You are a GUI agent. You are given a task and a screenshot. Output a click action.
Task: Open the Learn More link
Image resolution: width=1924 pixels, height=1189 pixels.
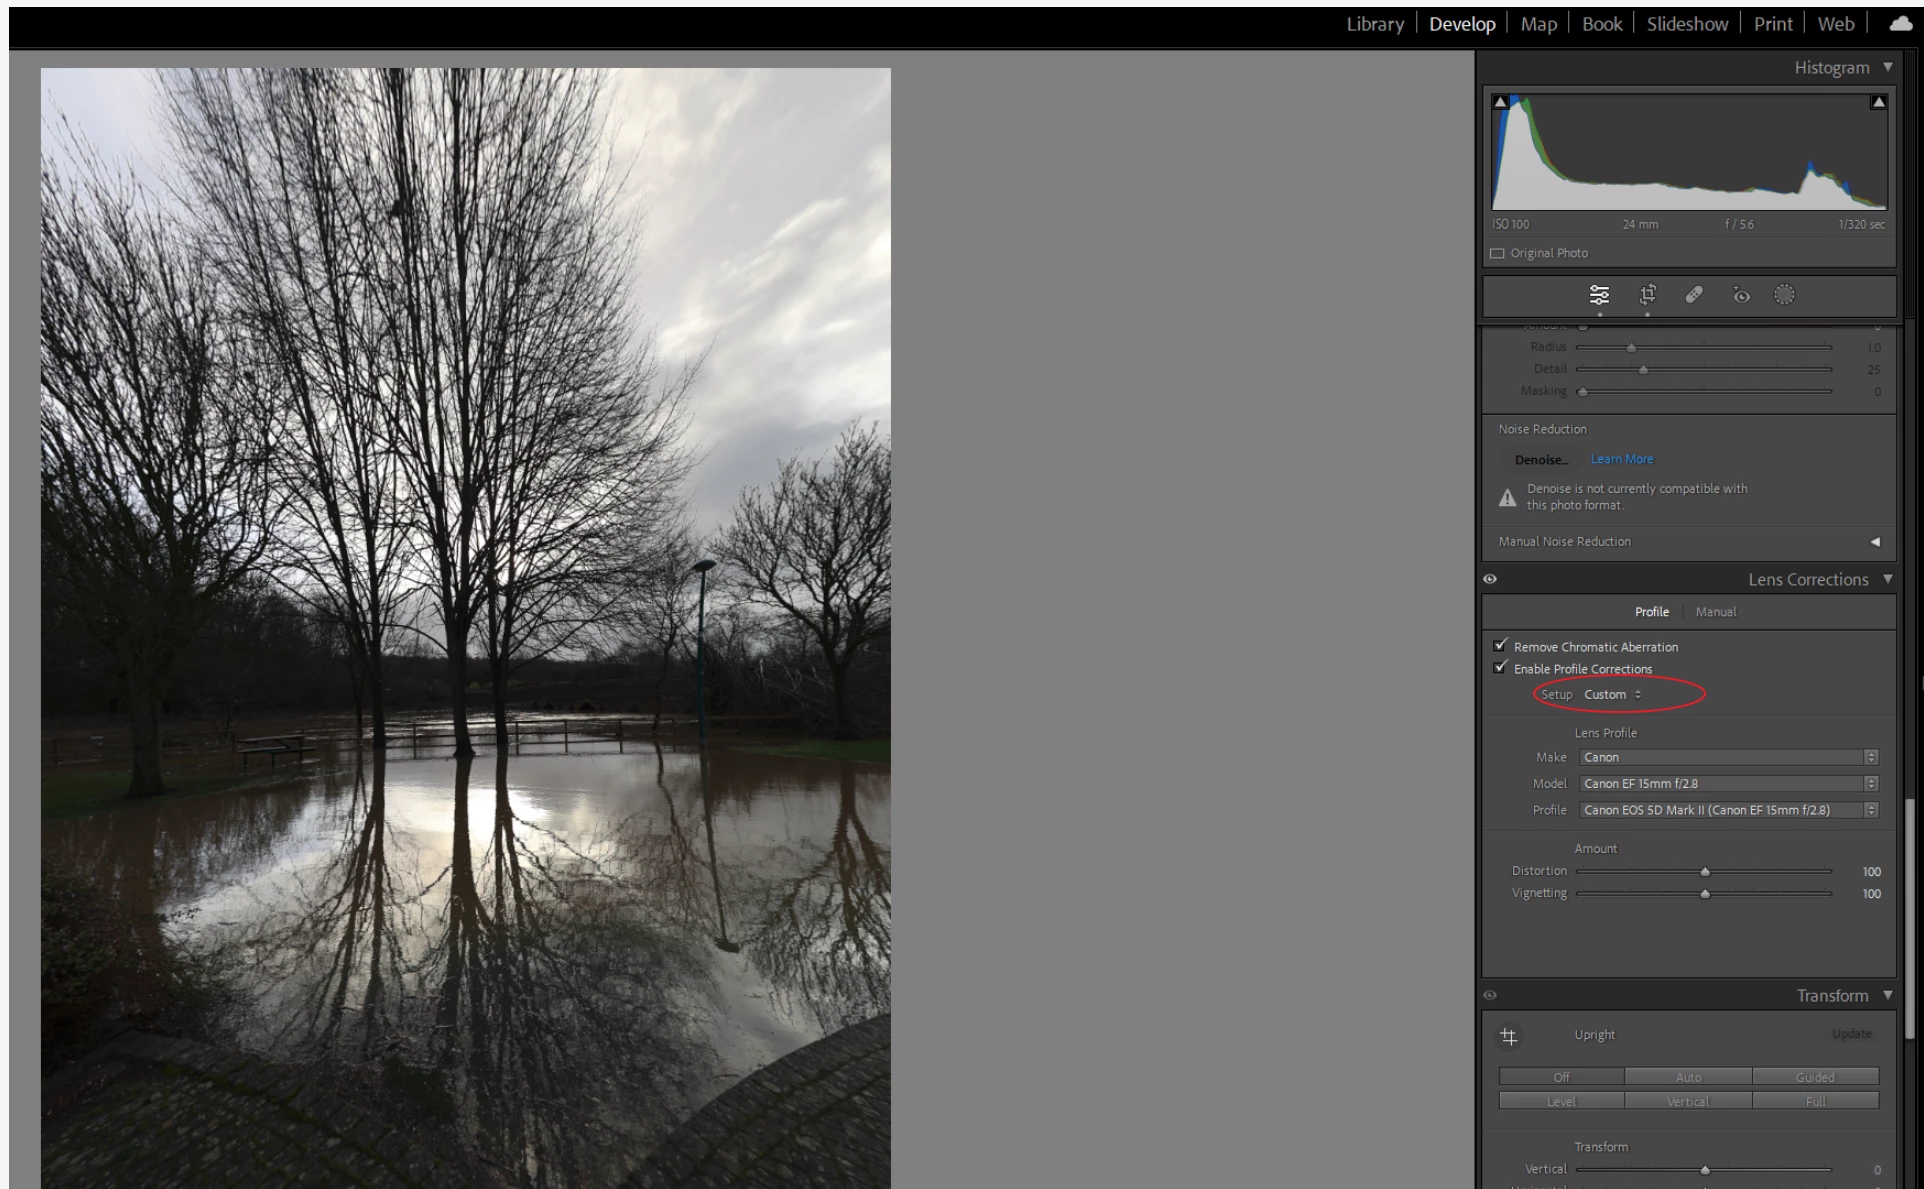click(x=1622, y=459)
